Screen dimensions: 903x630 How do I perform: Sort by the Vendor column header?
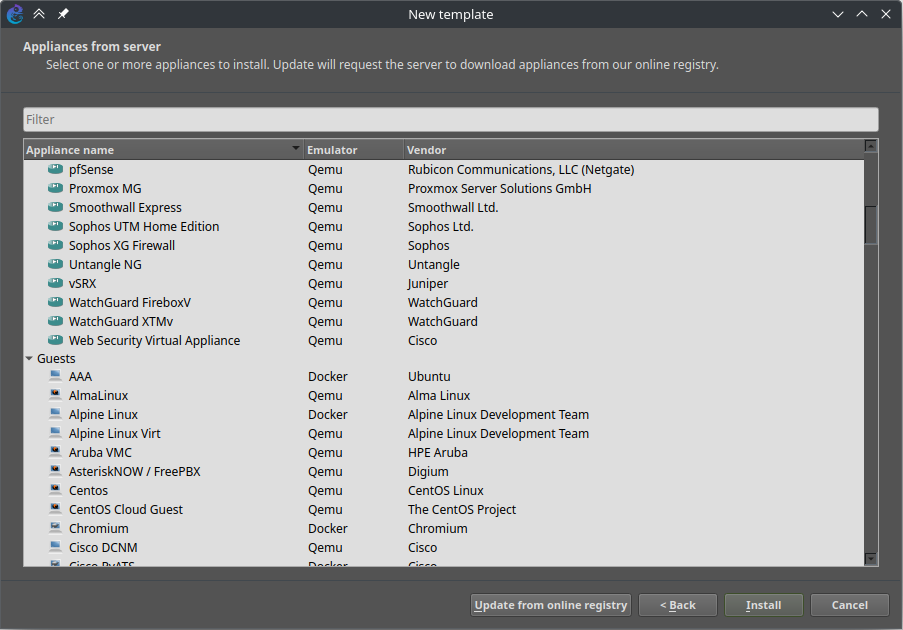point(634,150)
